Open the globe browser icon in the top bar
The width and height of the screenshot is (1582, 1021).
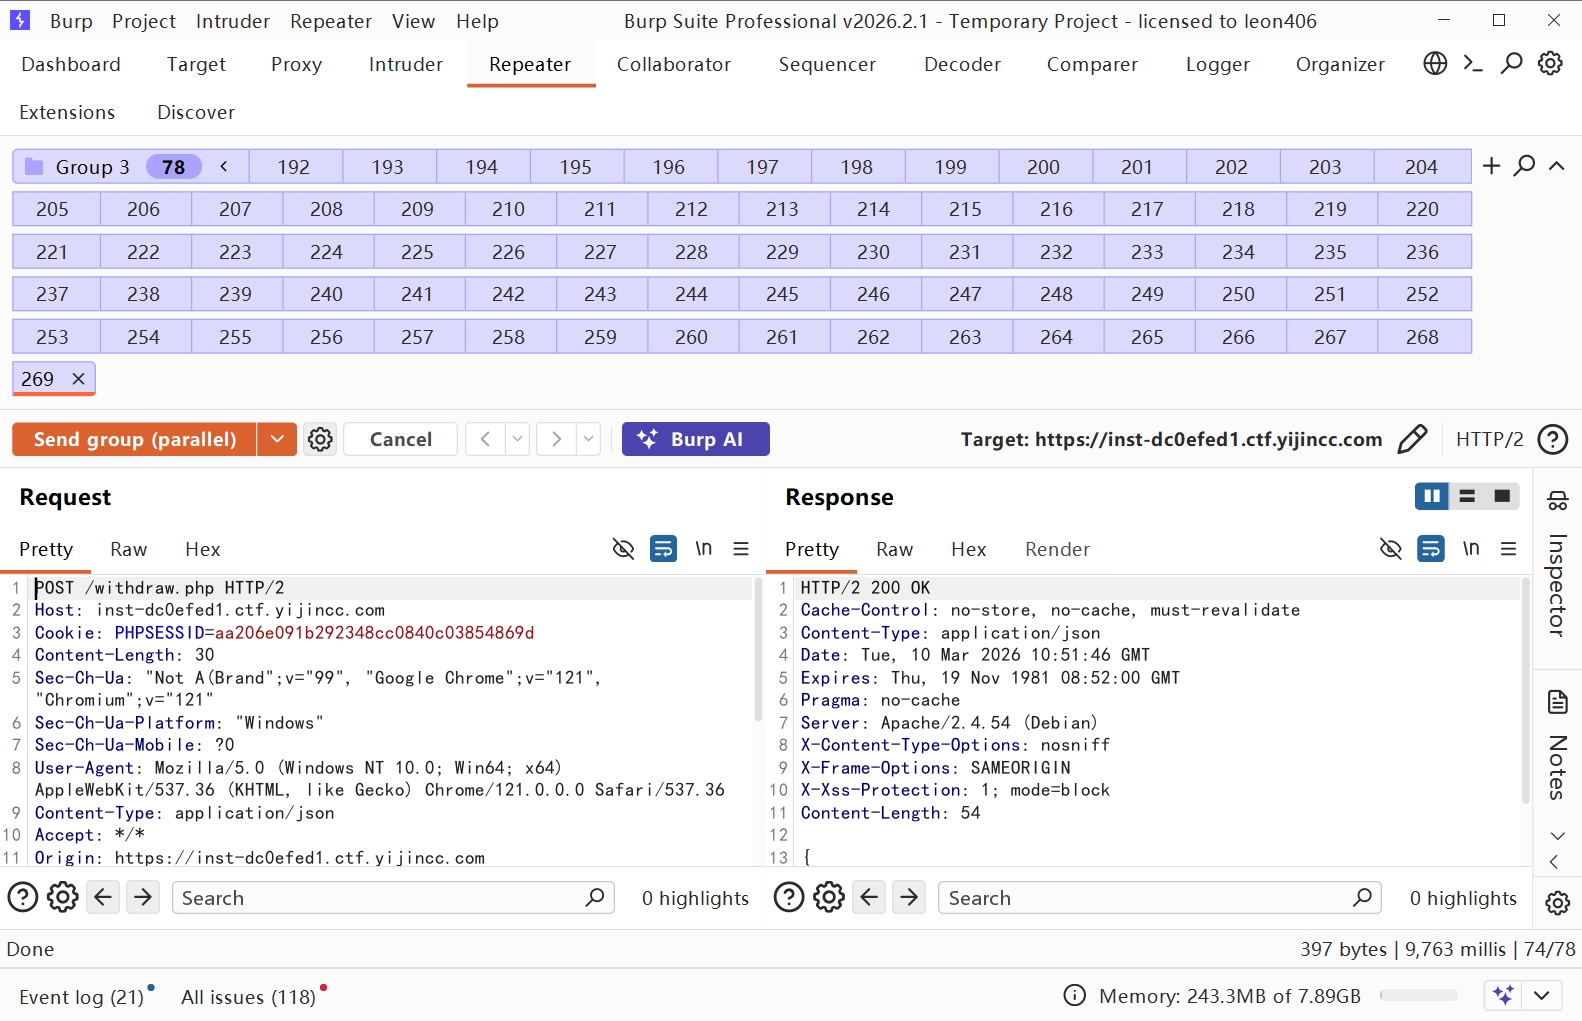1435,64
